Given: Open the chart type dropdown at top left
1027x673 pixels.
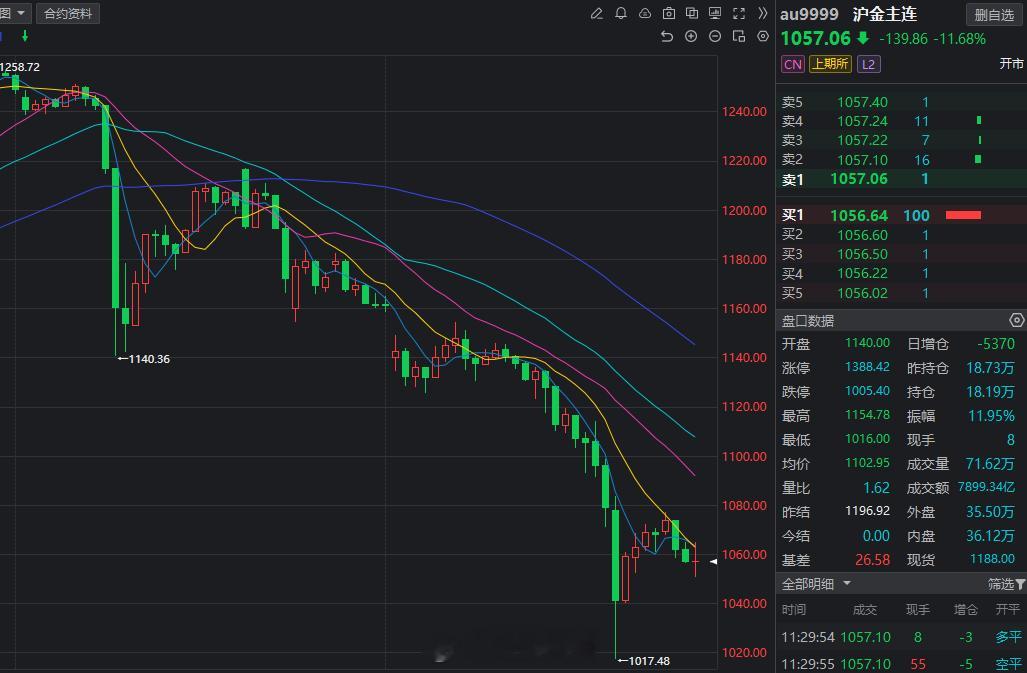Looking at the screenshot, I should click(x=14, y=13).
